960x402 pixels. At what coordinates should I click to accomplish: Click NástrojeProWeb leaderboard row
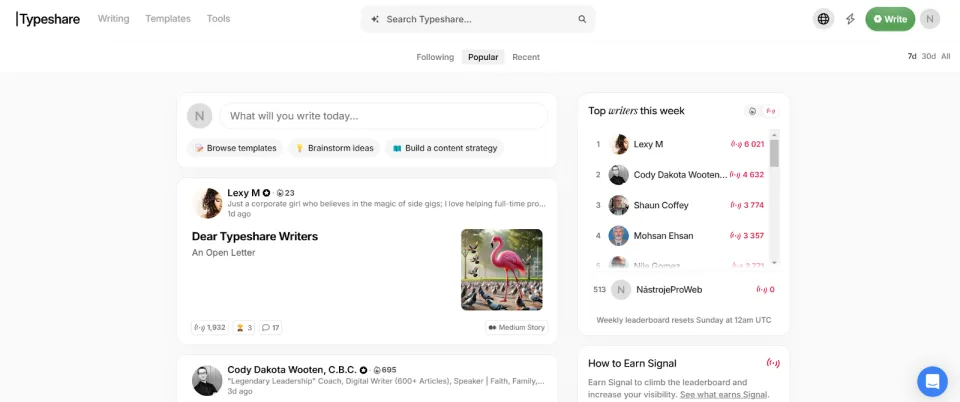683,289
